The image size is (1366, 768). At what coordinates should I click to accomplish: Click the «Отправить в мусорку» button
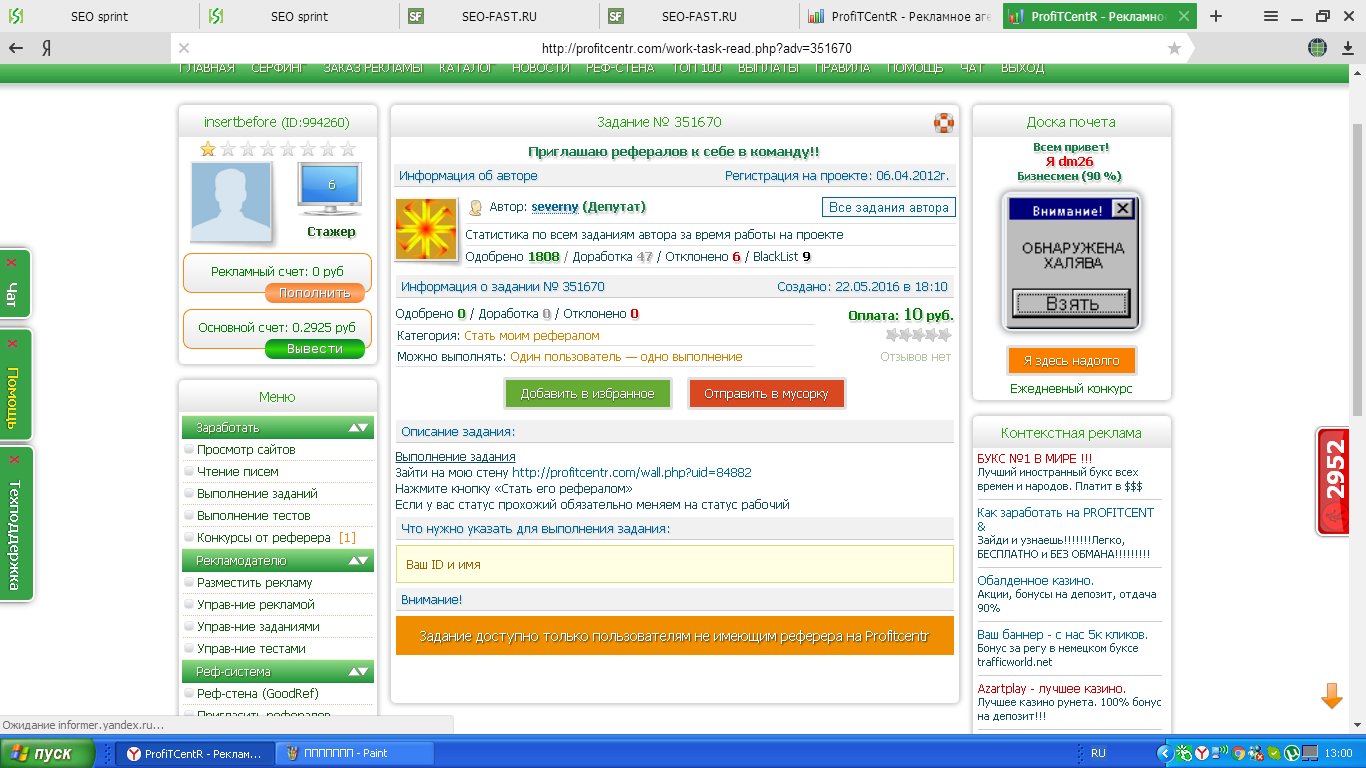tap(767, 394)
